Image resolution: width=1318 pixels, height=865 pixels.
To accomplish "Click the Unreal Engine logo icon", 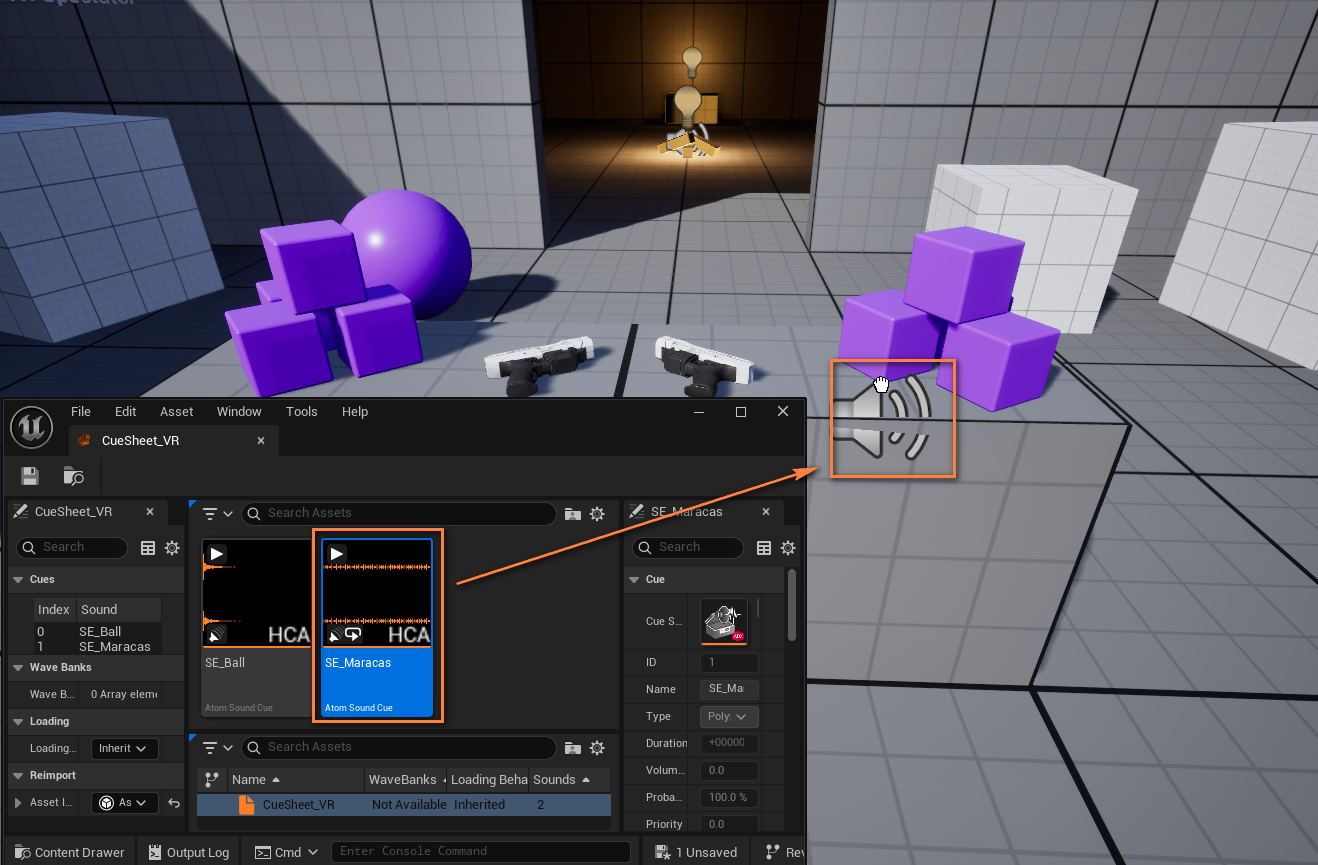I will pos(31,427).
